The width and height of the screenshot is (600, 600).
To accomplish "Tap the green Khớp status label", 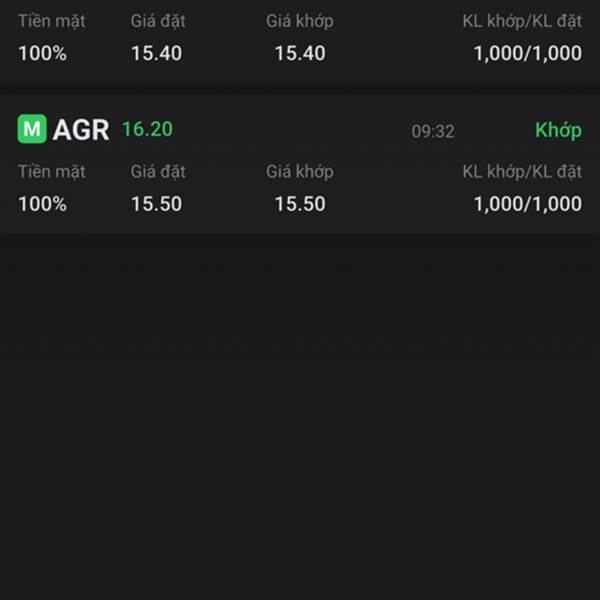I will [558, 130].
